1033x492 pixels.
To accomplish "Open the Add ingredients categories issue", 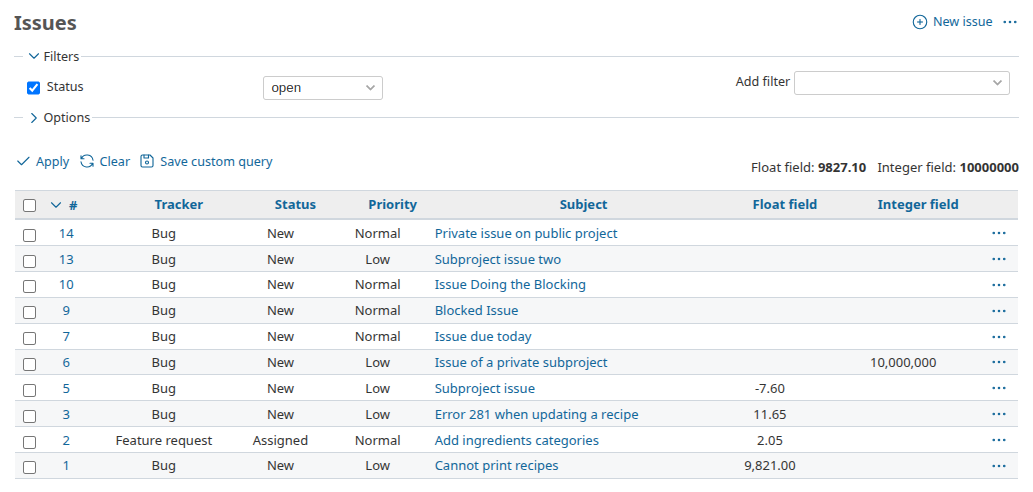I will click(516, 441).
